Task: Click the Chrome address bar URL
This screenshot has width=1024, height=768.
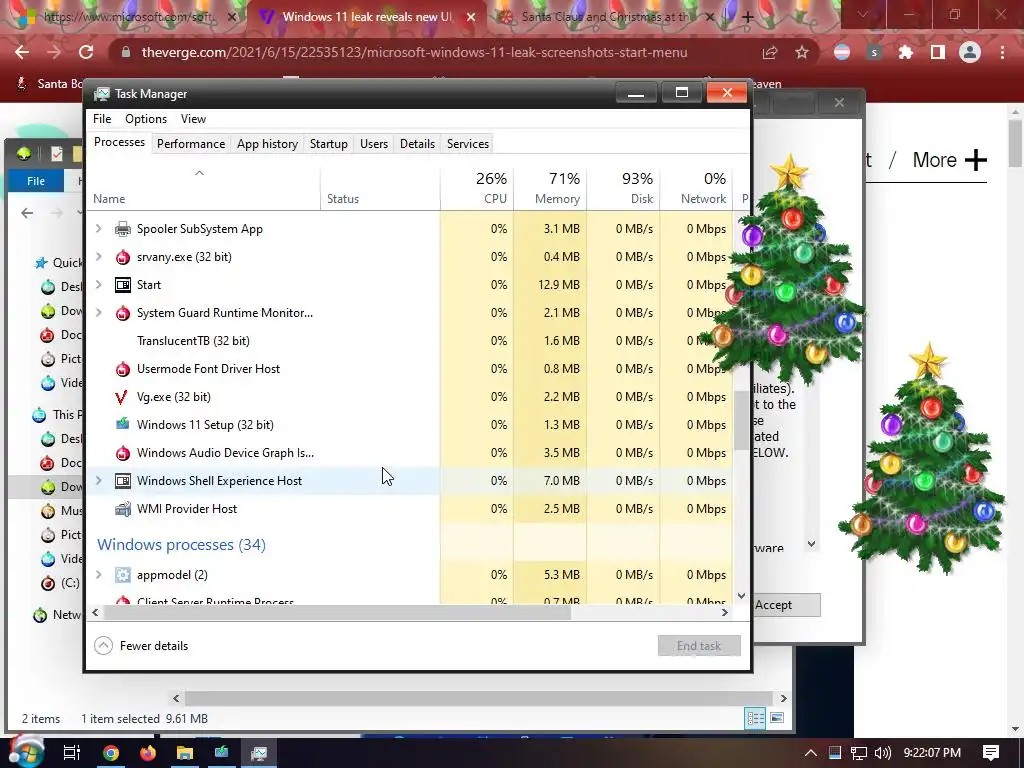Action: pos(414,52)
